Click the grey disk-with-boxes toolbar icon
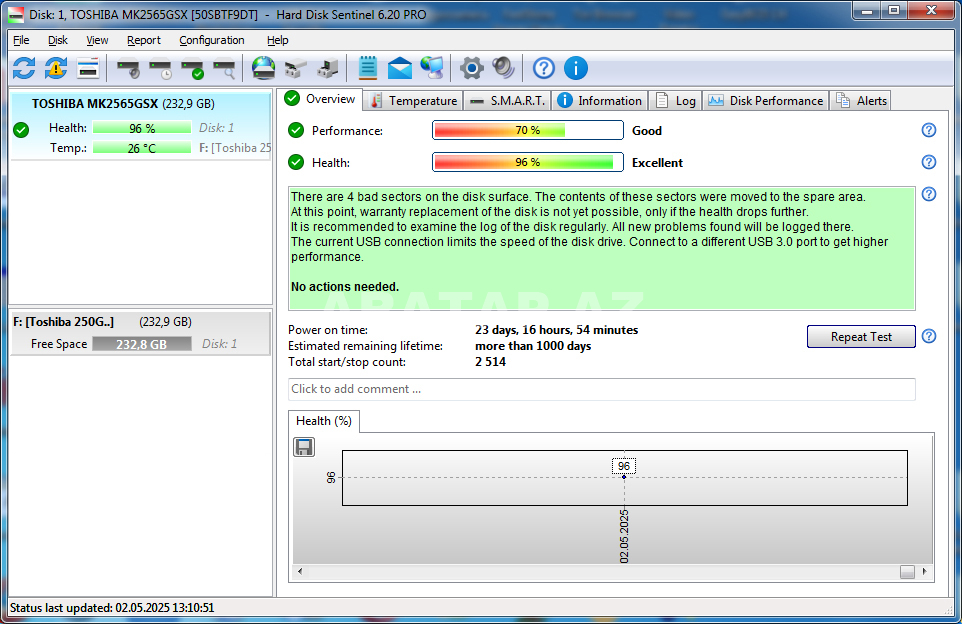This screenshot has width=962, height=624. pos(296,68)
